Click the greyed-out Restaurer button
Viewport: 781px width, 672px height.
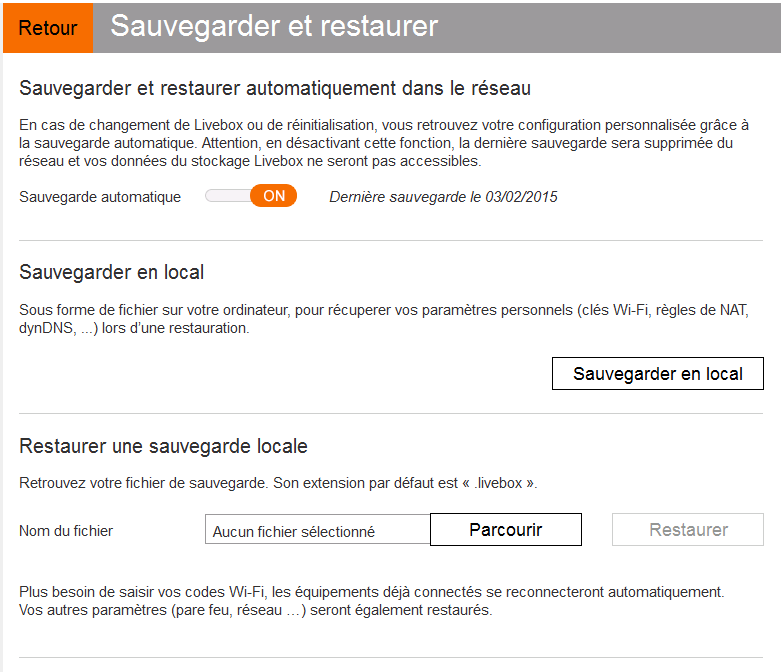coord(688,530)
